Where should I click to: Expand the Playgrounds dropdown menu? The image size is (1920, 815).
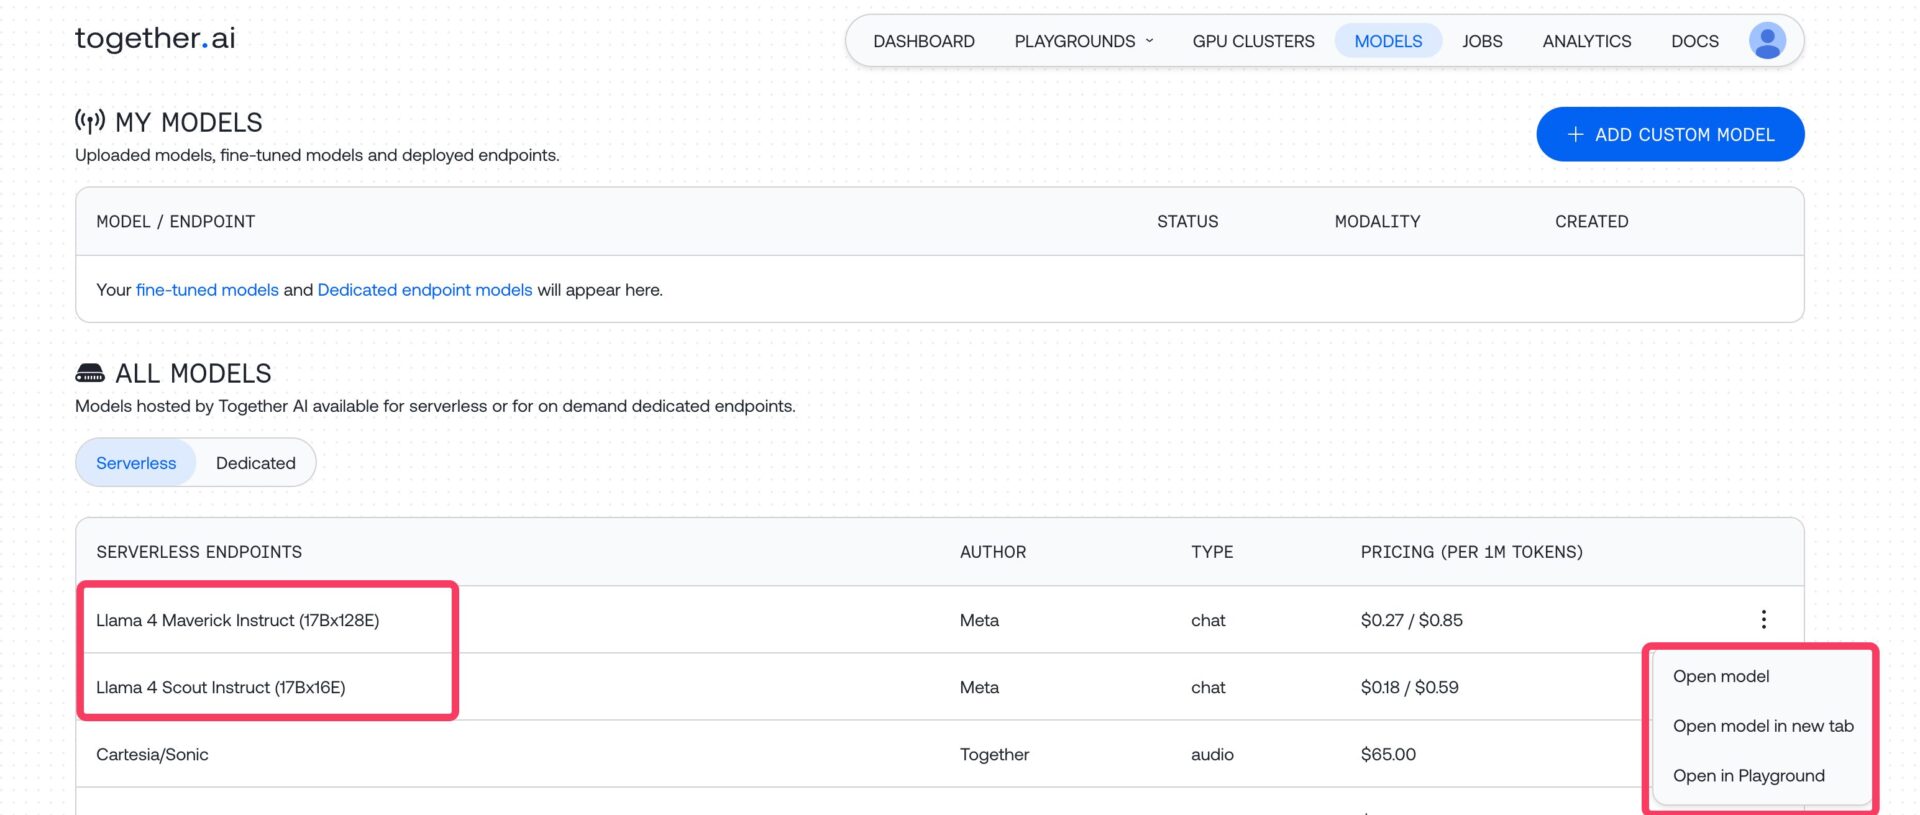point(1084,41)
